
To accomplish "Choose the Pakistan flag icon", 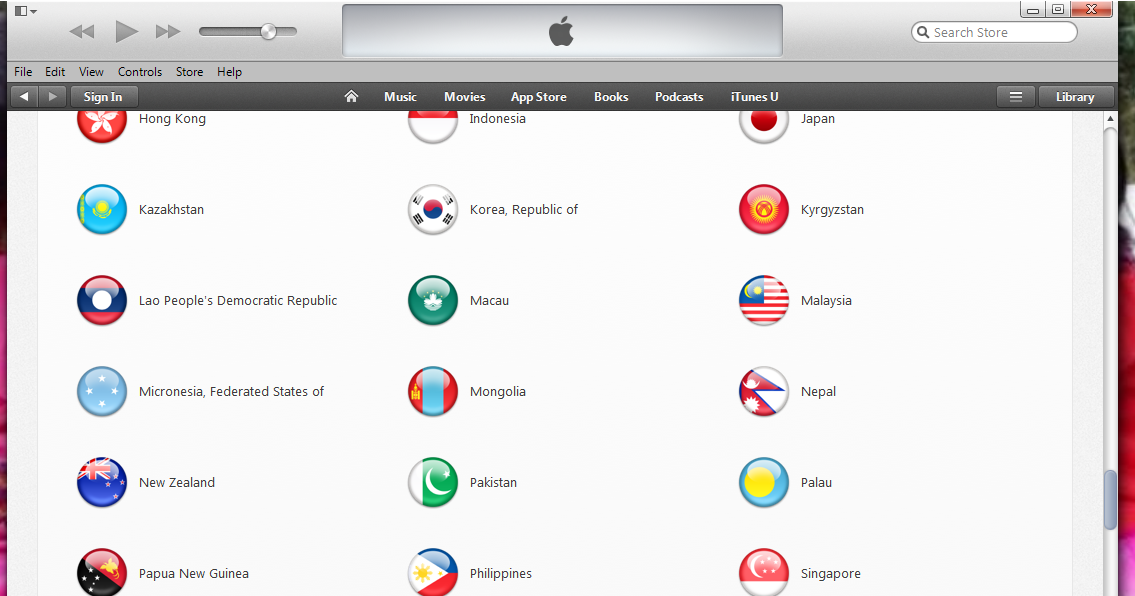I will (433, 482).
